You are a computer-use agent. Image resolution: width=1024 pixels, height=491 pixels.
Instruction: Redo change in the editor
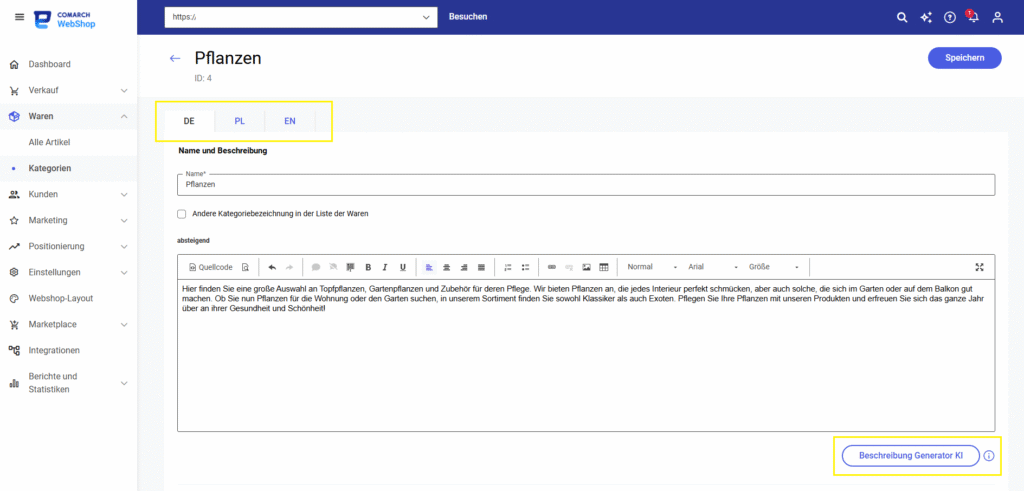290,267
